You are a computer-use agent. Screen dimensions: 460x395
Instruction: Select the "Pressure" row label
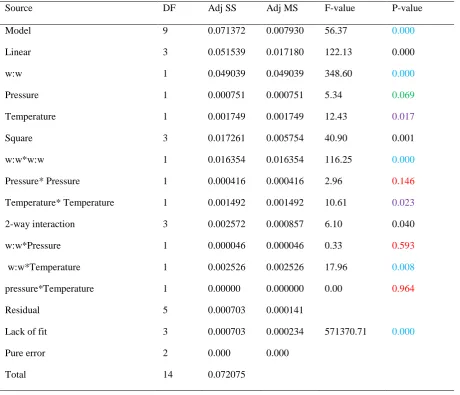(x=22, y=95)
